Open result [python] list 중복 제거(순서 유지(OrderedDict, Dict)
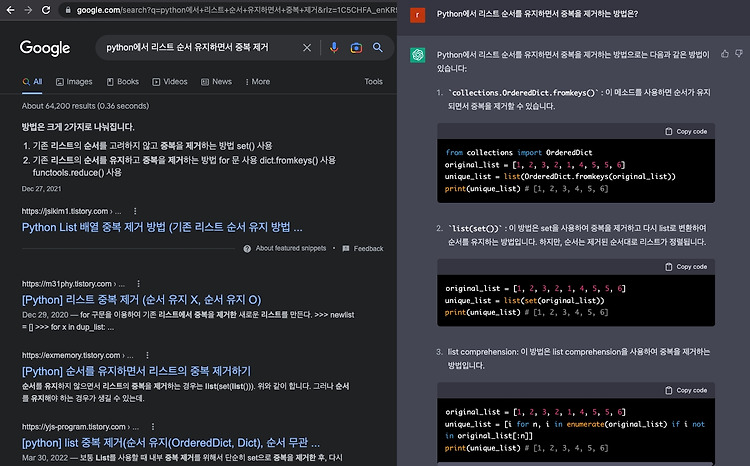The width and height of the screenshot is (750, 466). coord(171,443)
